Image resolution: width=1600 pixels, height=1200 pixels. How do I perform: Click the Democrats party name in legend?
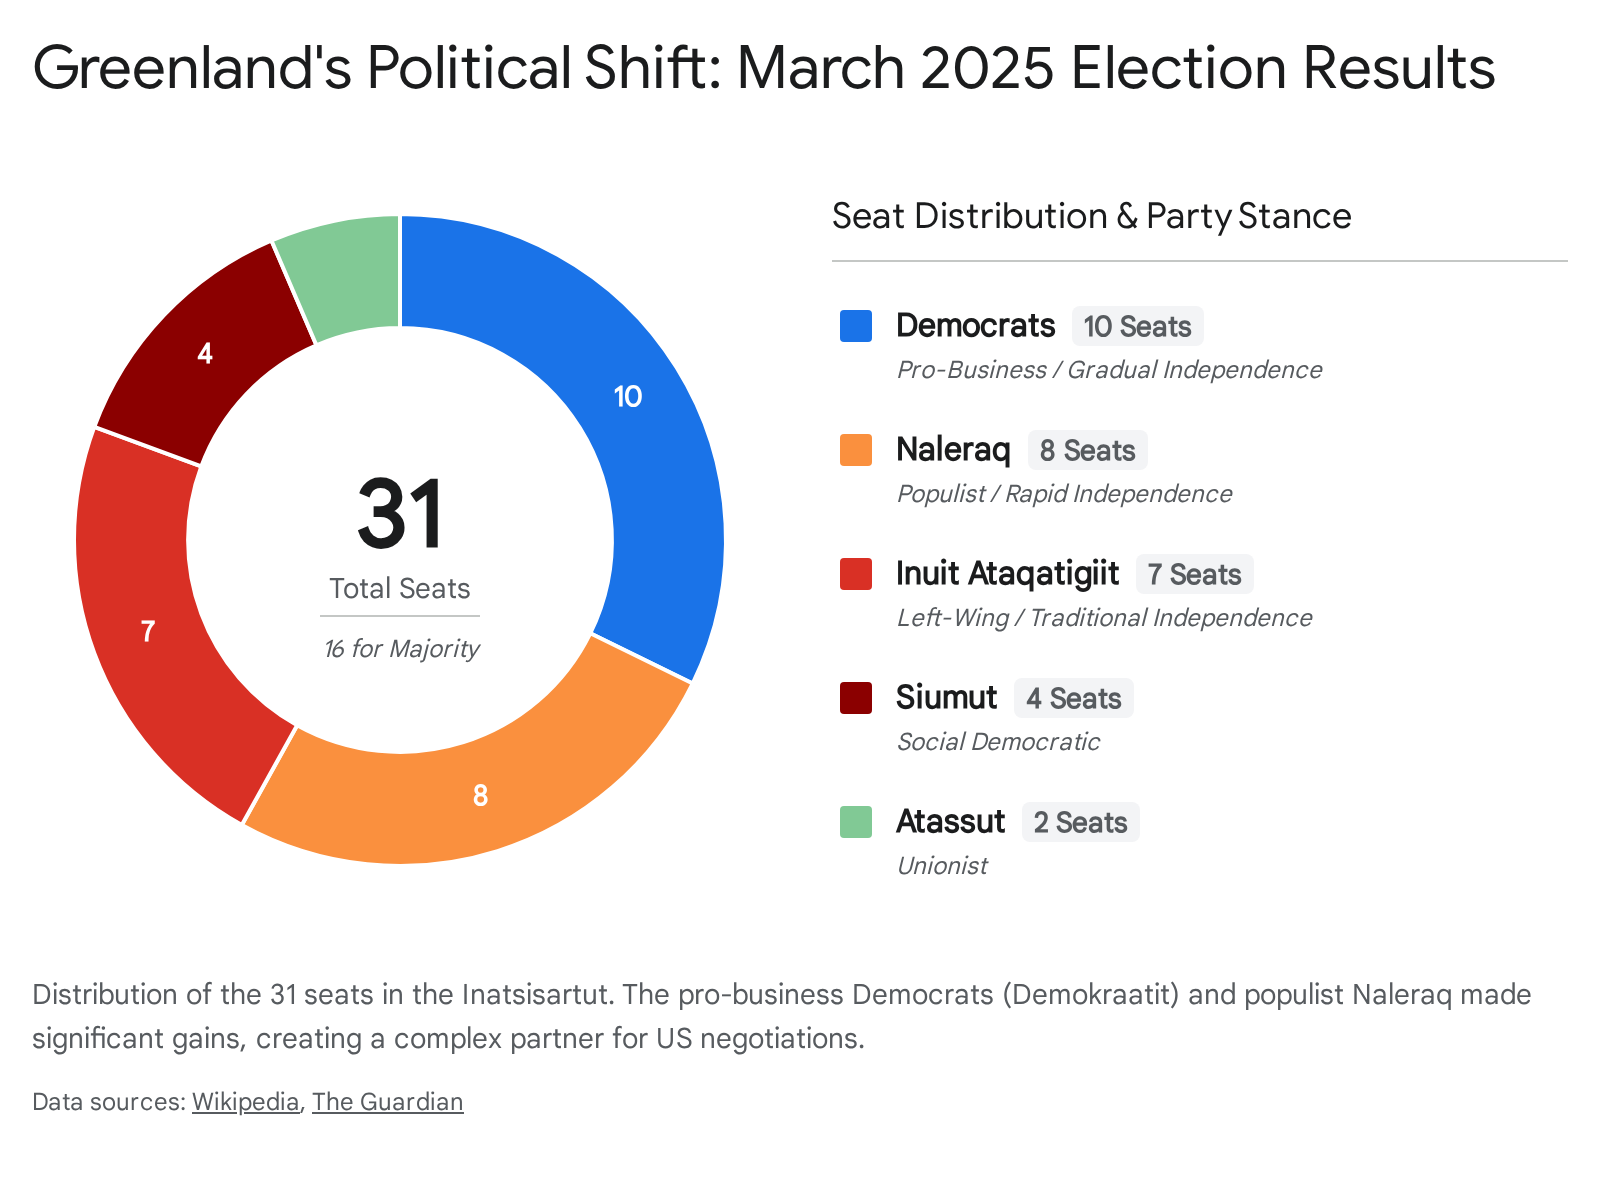click(975, 326)
